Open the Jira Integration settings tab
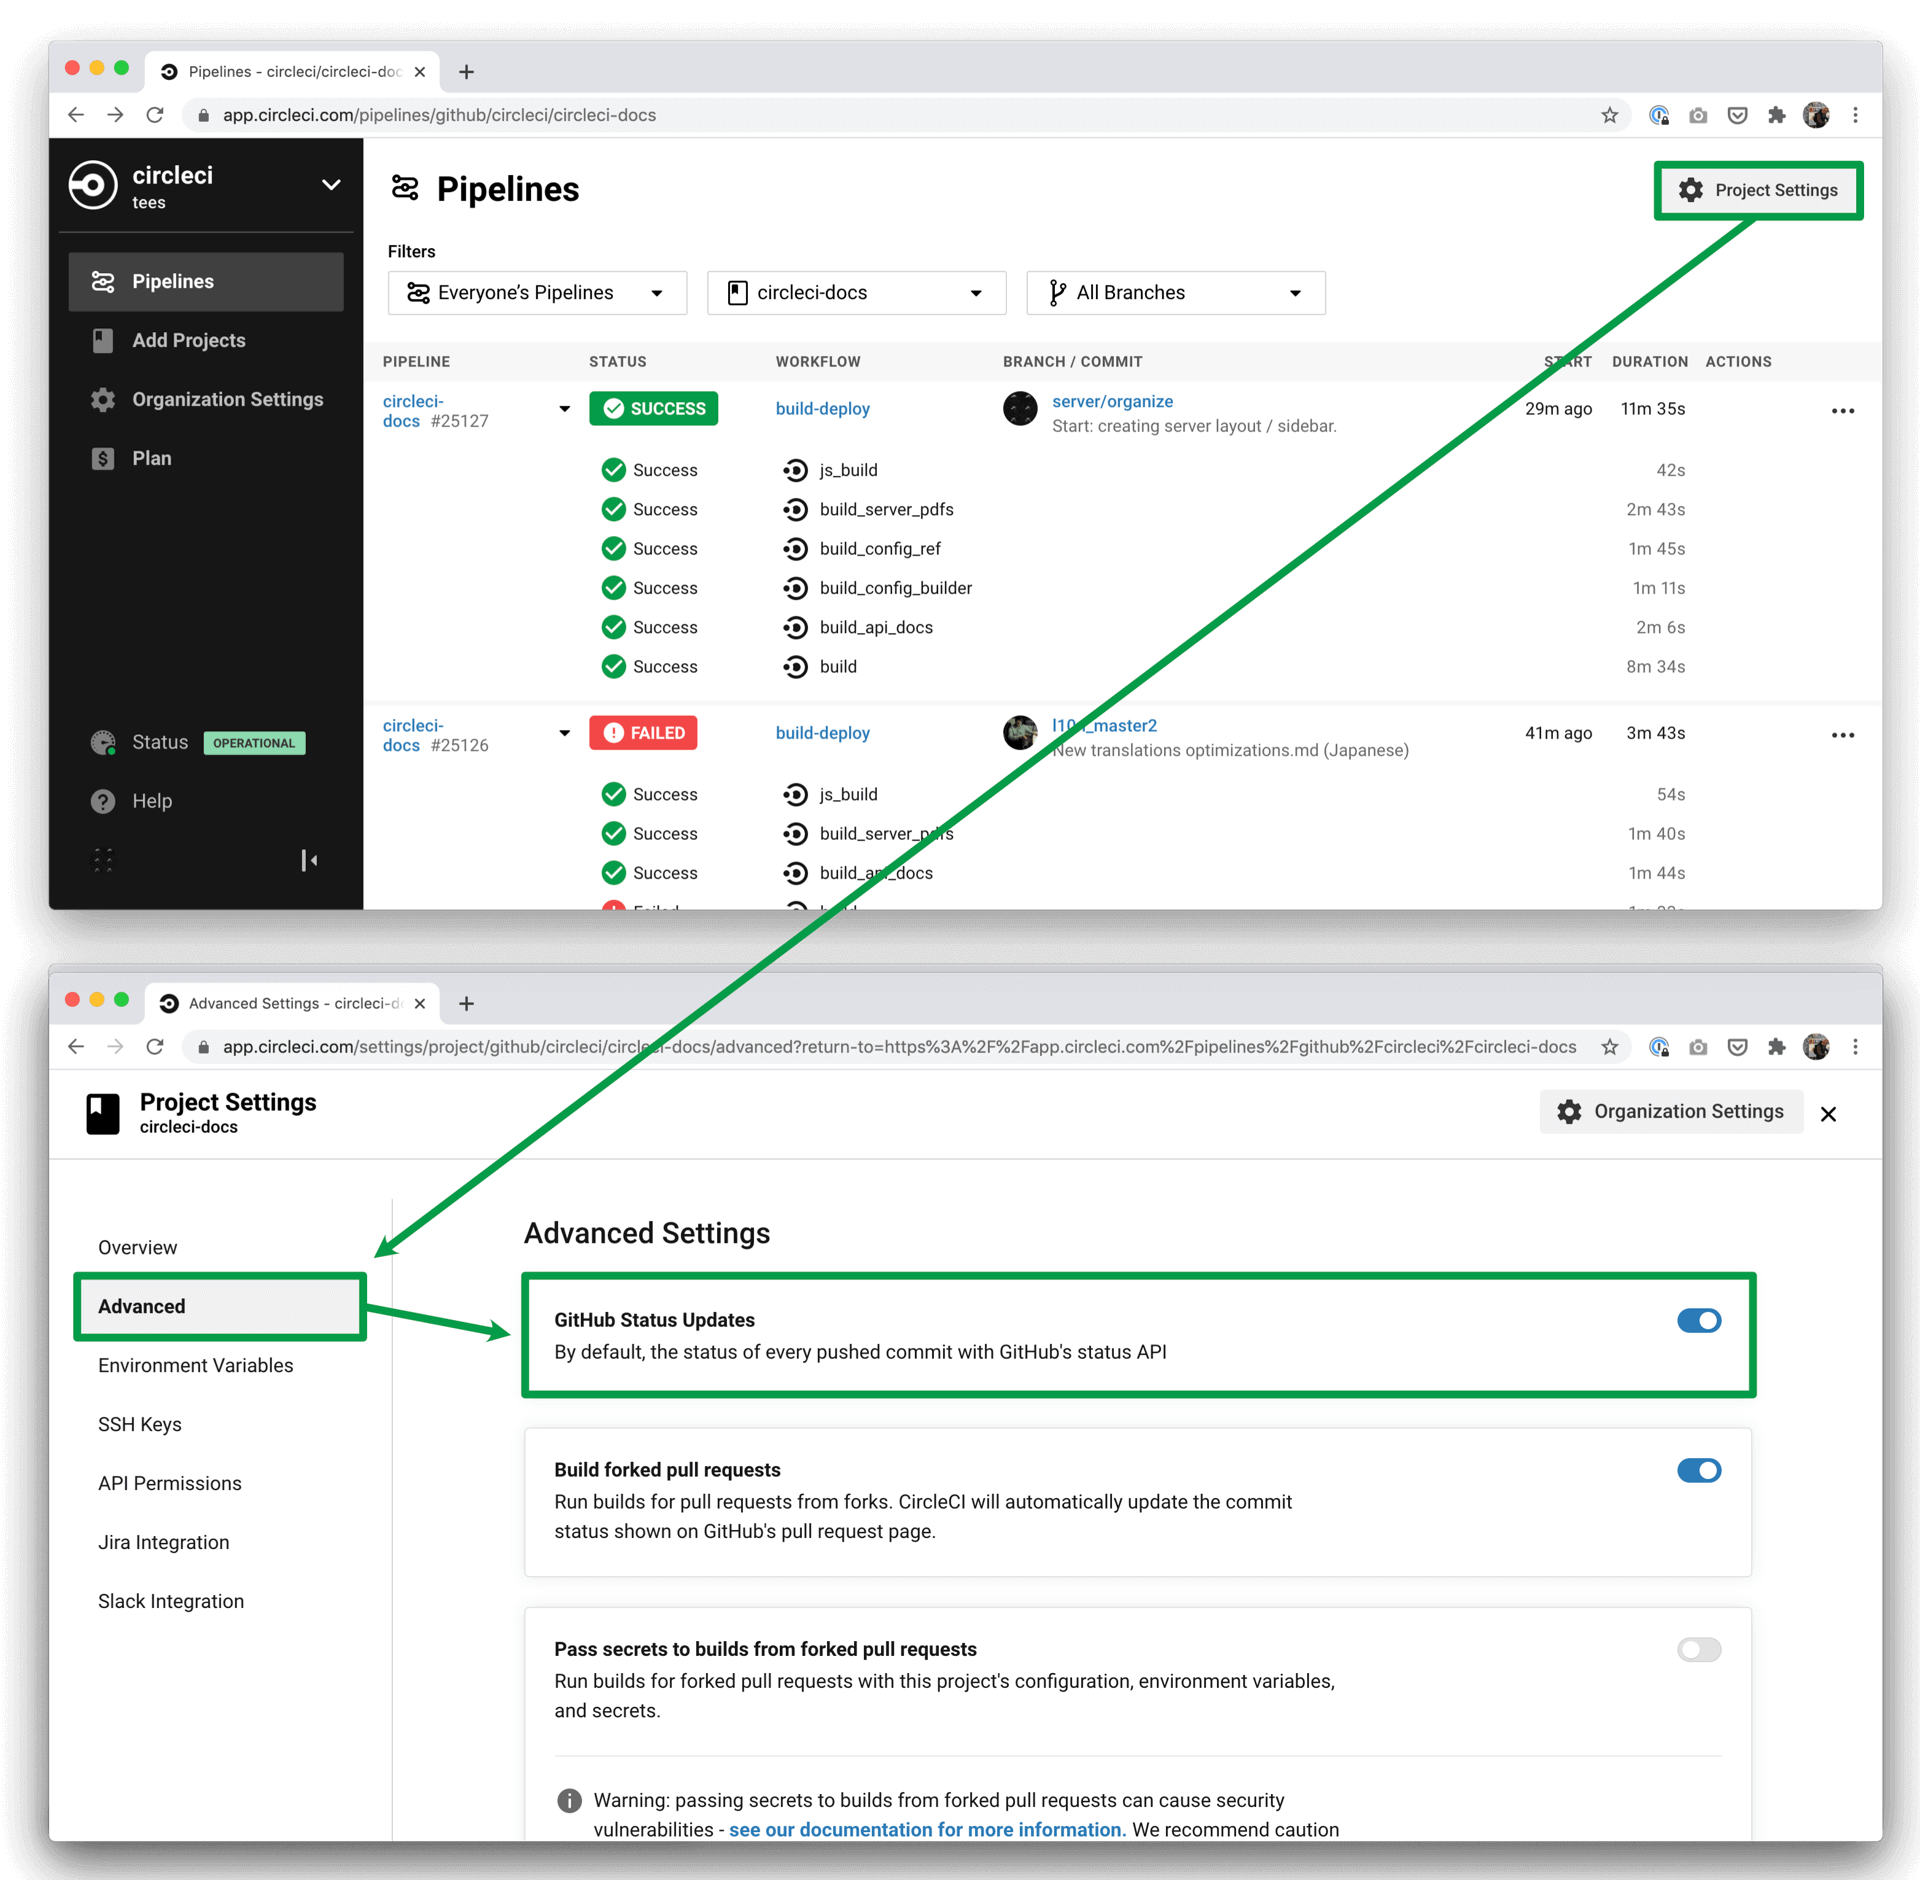The image size is (1920, 1880). (163, 1543)
